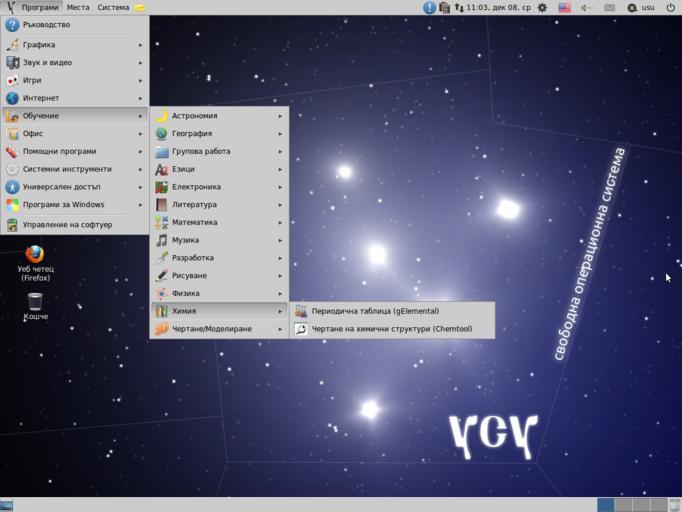682x512 pixels.
Task: Click the US flag keyboard layout indicator
Action: point(564,7)
